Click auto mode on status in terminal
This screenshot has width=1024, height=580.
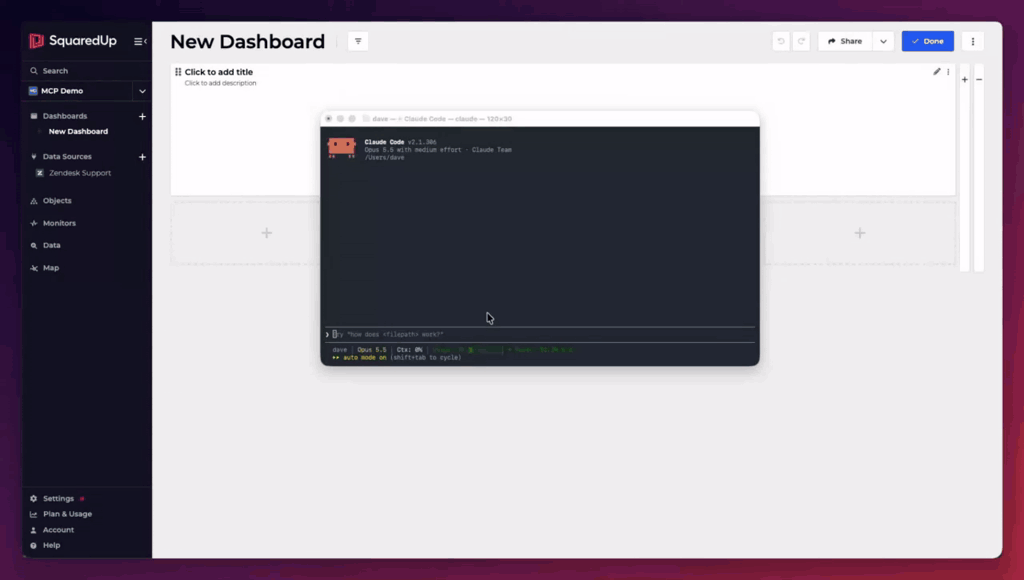tap(364, 358)
